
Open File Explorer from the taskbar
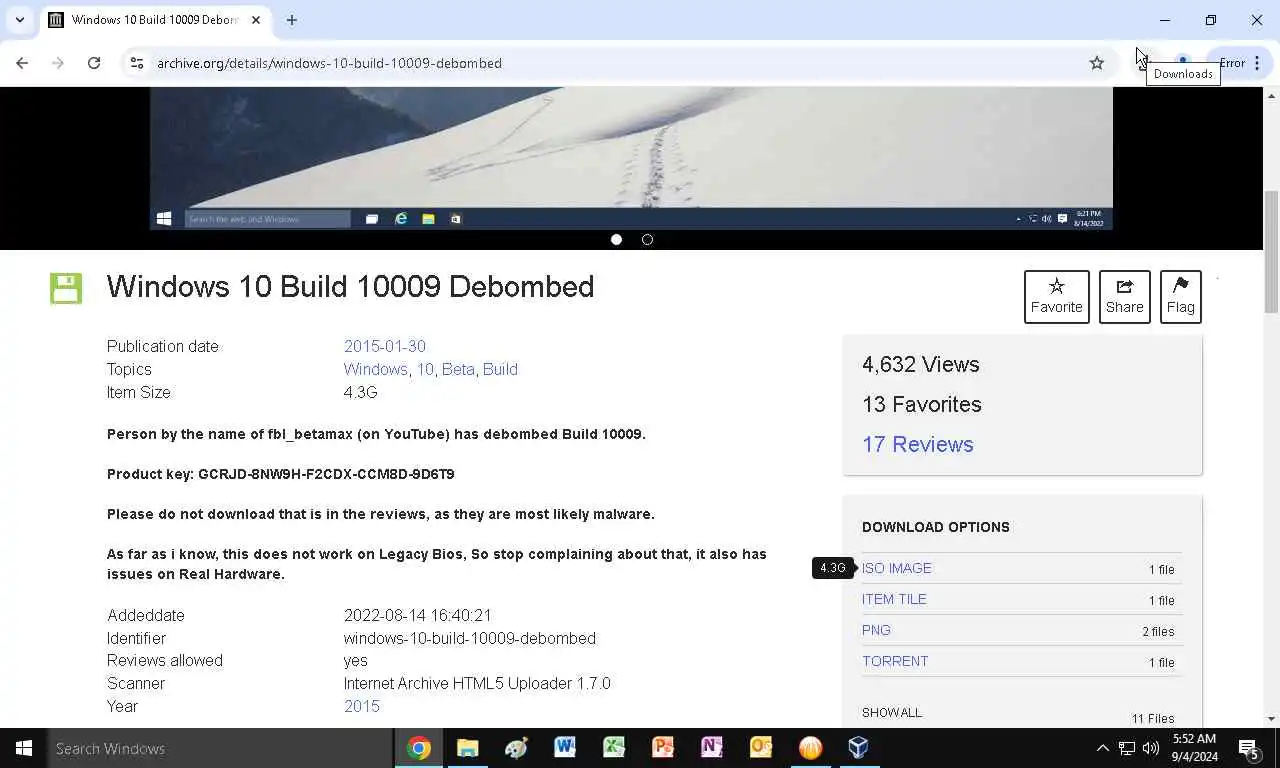click(468, 748)
